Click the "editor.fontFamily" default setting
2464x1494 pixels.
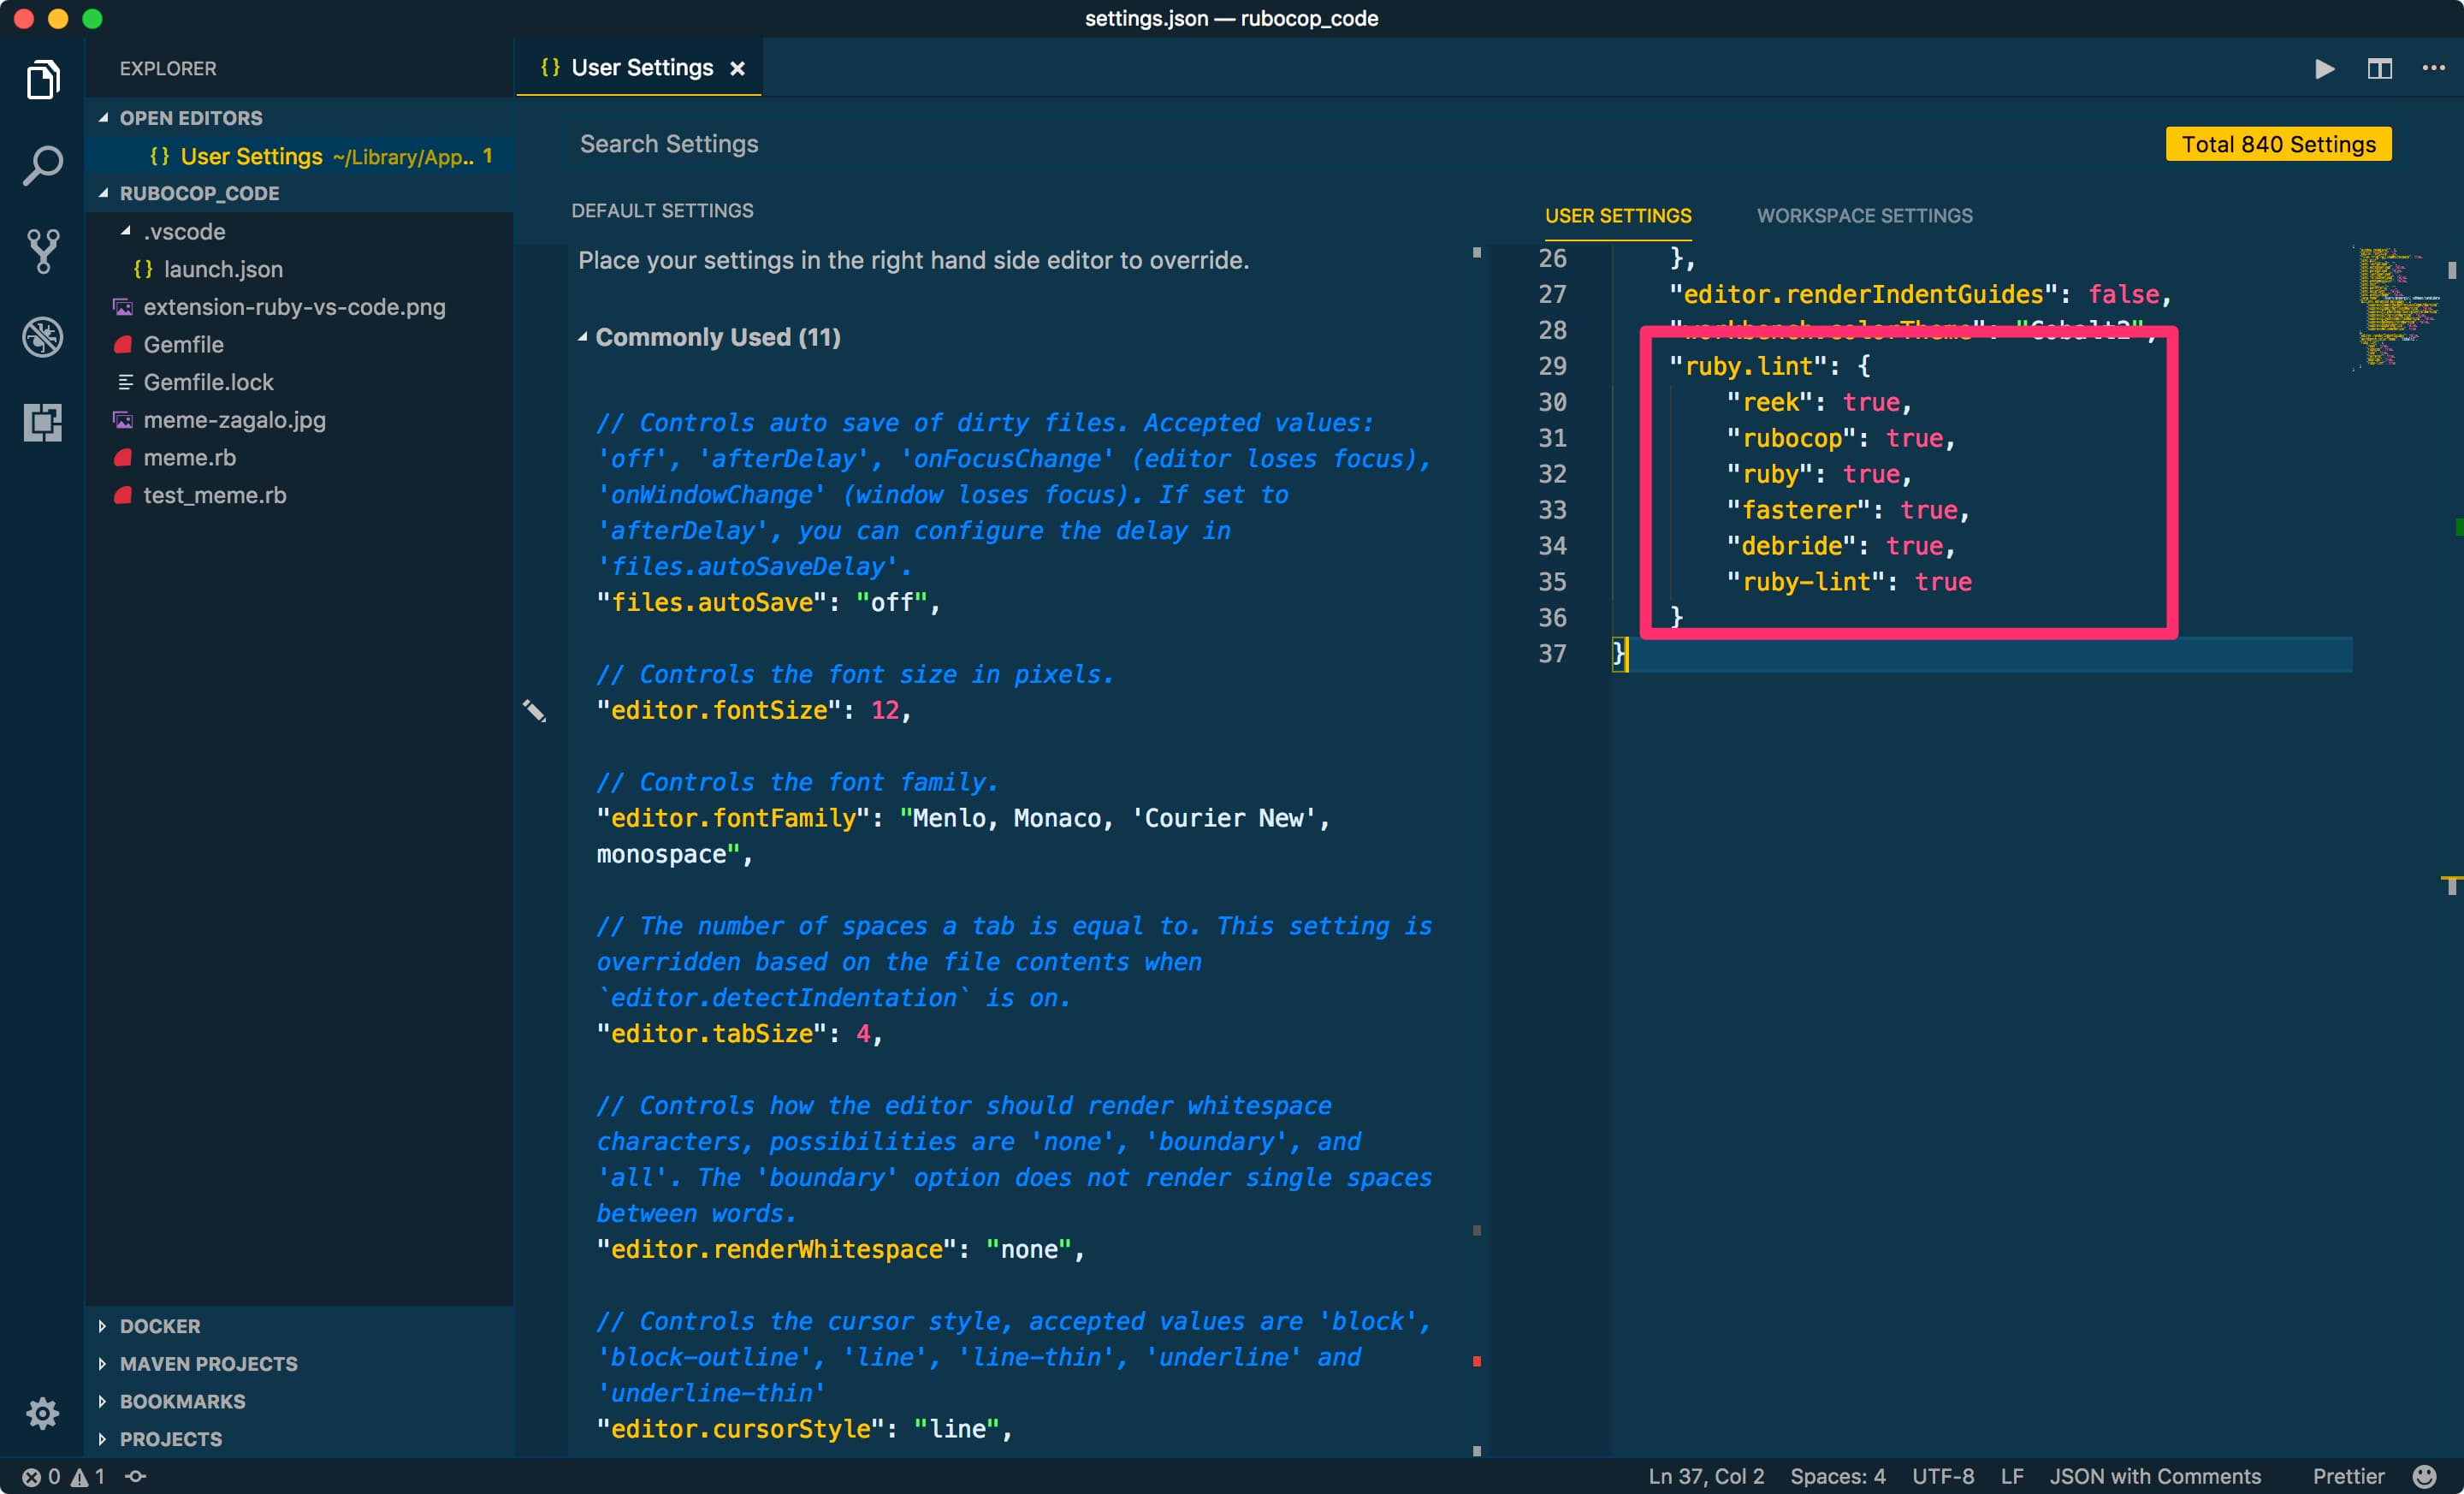point(964,836)
